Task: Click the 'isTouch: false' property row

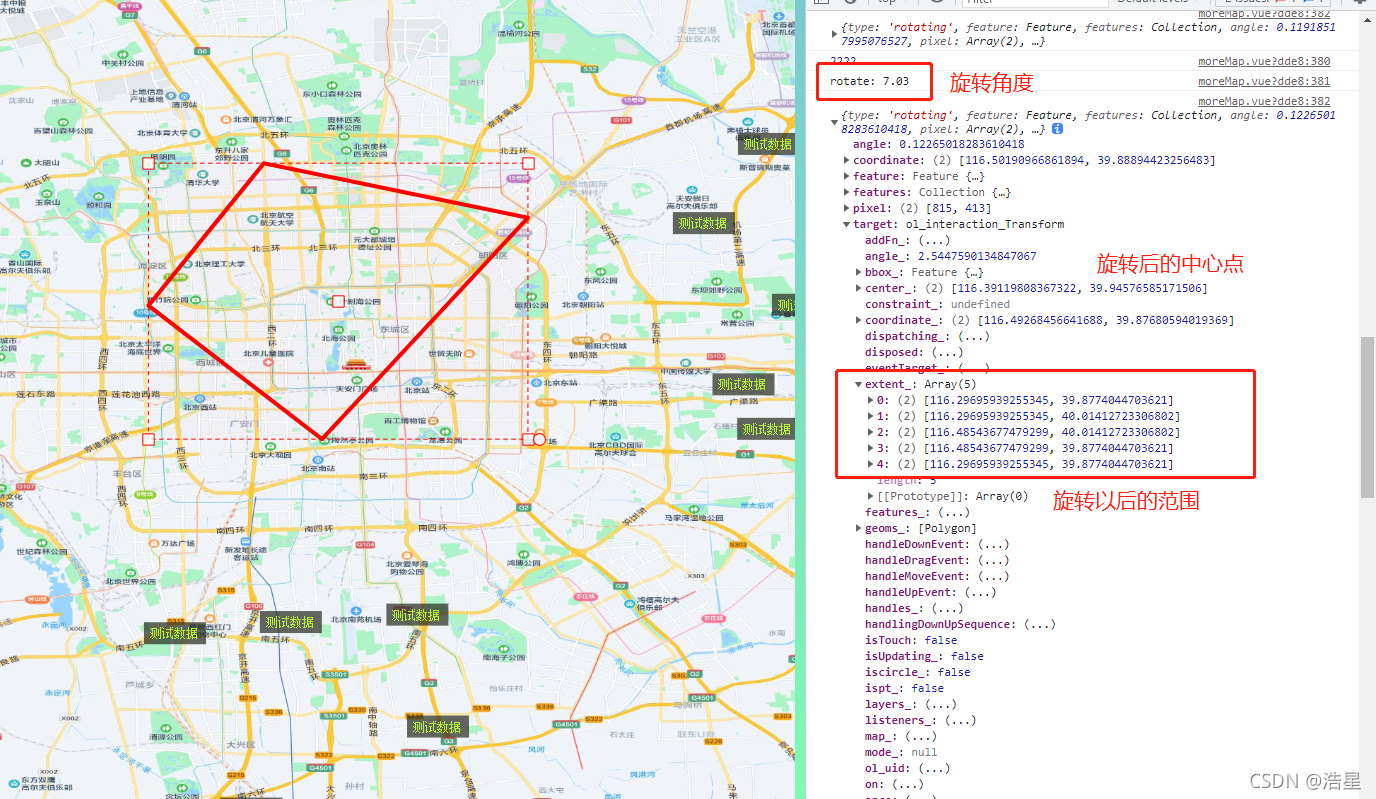Action: pyautogui.click(x=911, y=640)
